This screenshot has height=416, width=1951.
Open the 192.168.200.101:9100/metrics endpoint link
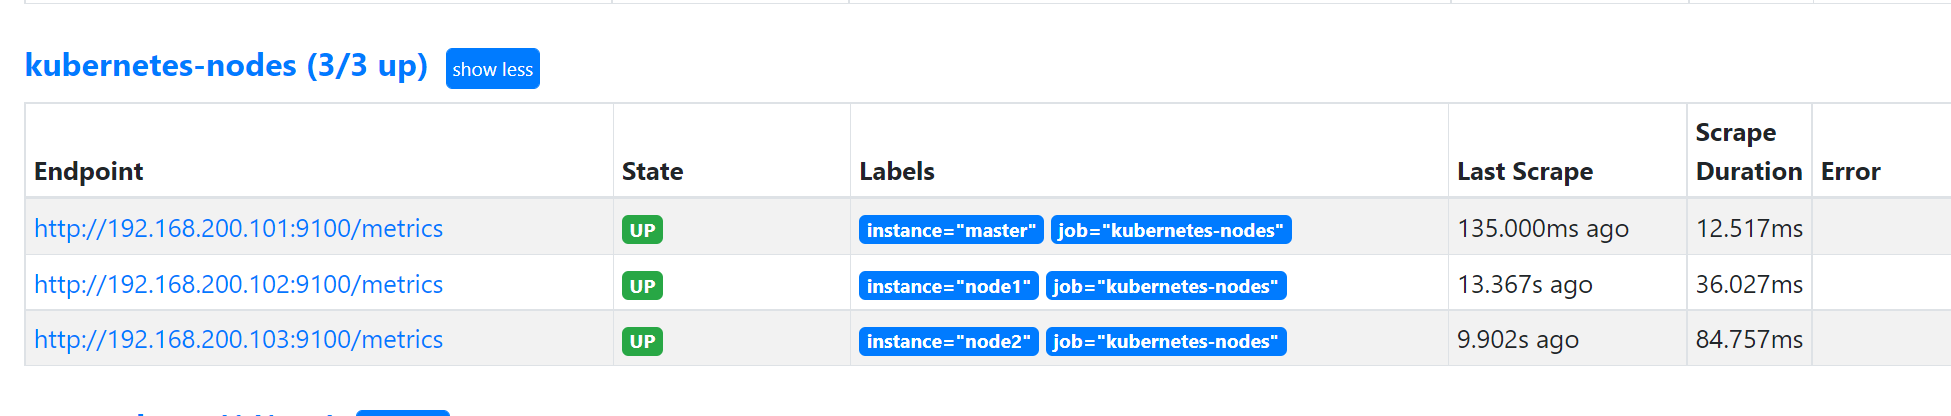pos(238,228)
